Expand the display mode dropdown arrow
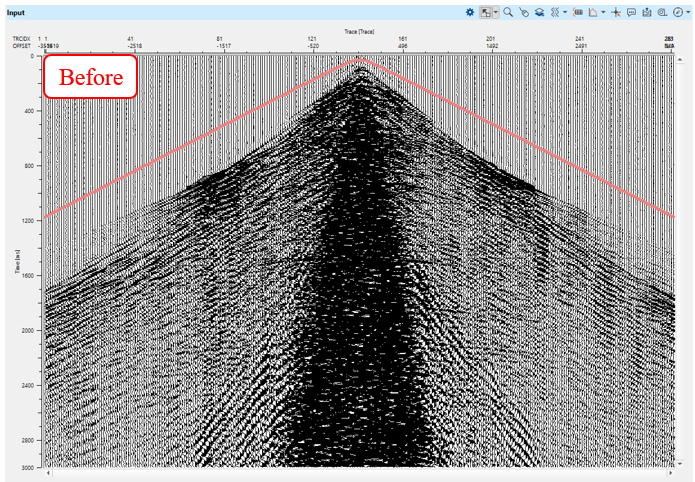Image resolution: width=695 pixels, height=482 pixels. 496,12
